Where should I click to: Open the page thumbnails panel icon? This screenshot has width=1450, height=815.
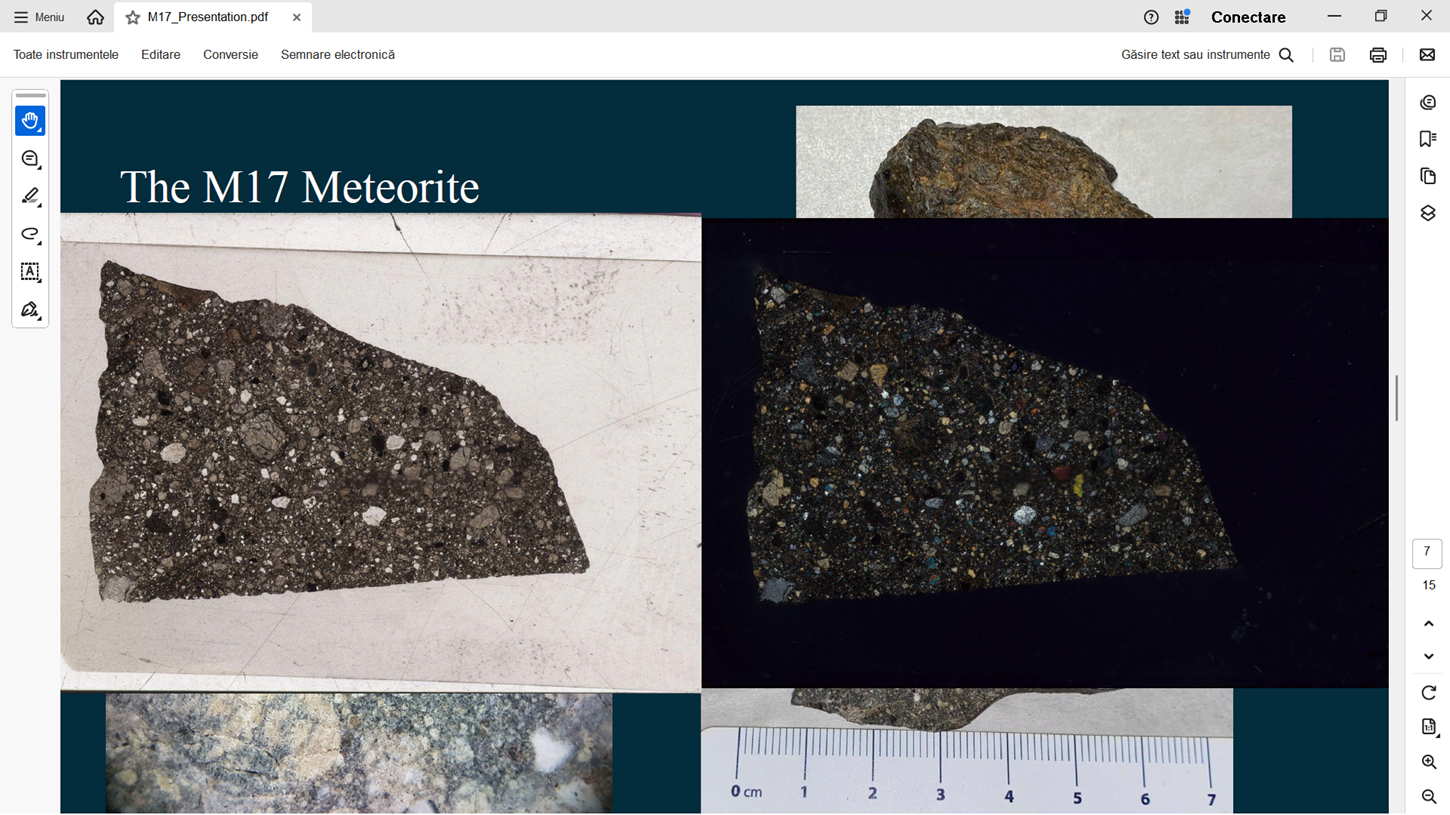1428,176
